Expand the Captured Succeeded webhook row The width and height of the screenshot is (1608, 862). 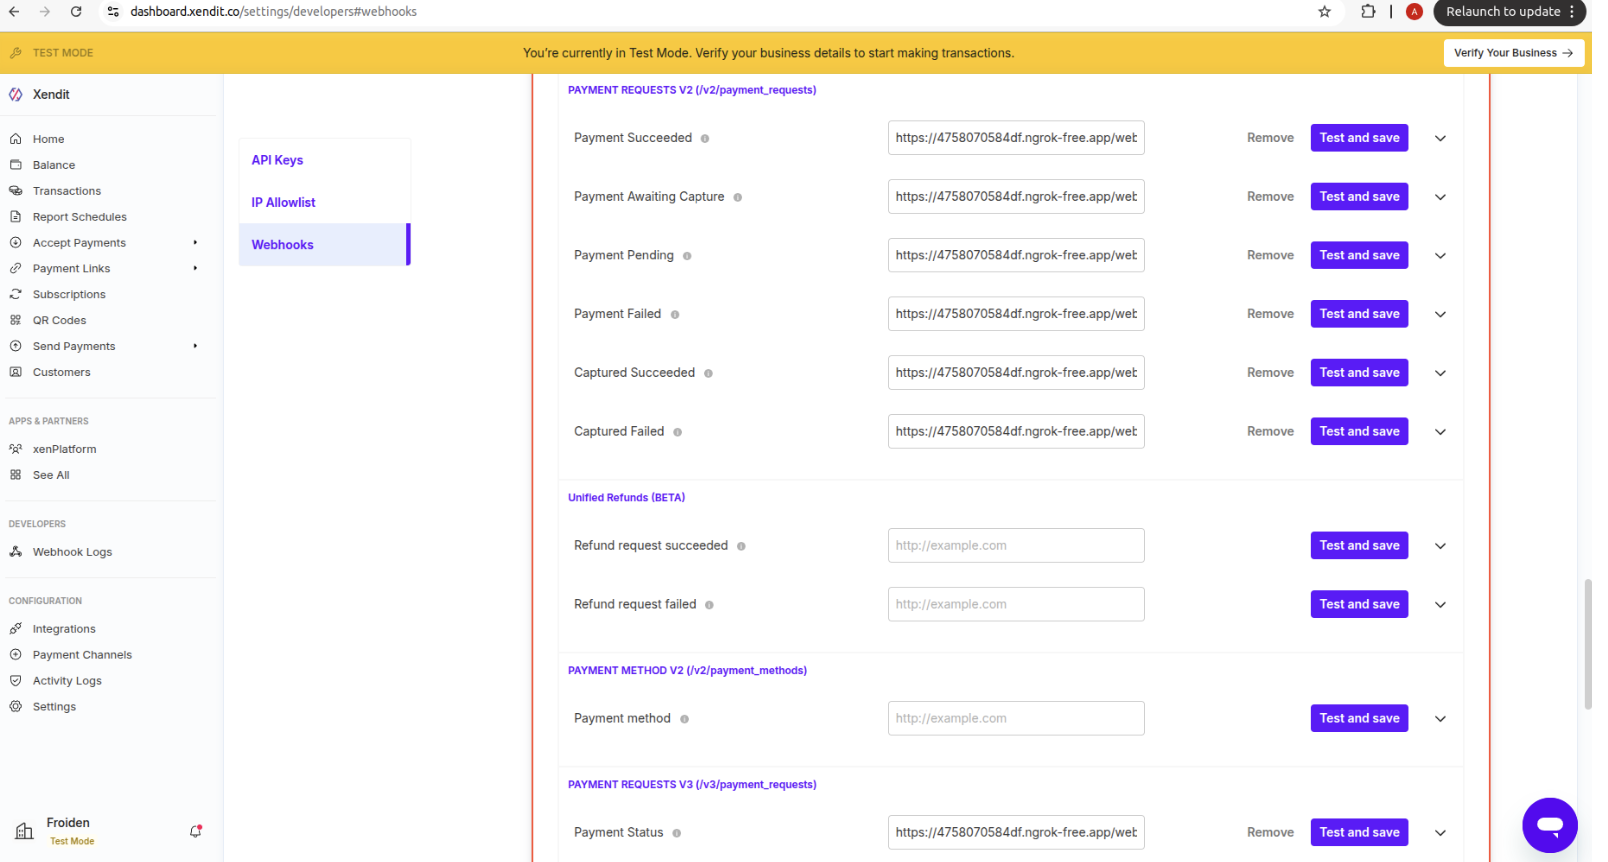tap(1440, 373)
